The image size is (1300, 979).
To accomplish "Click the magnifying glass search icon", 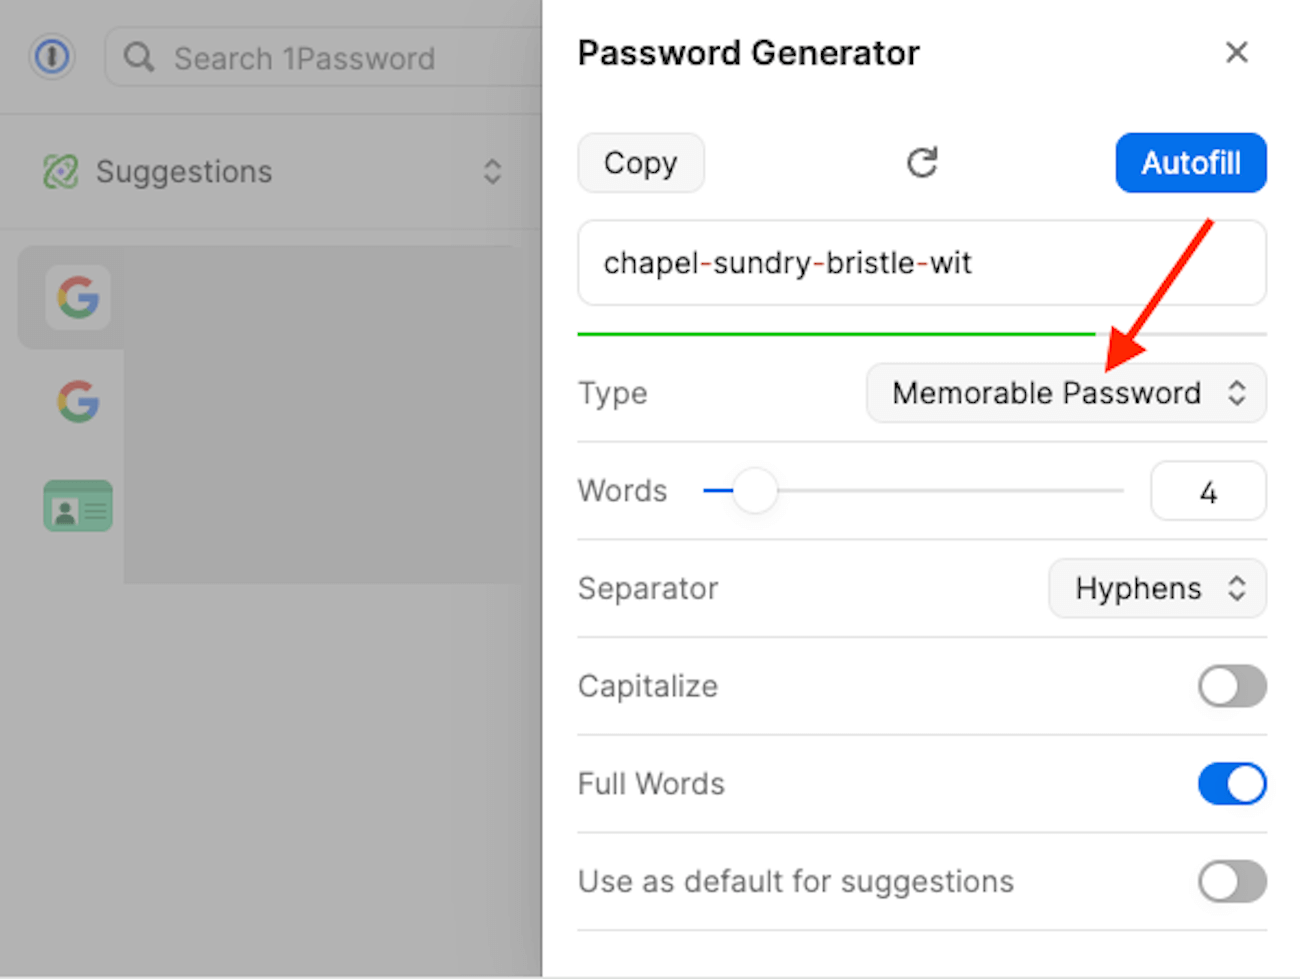I will click(138, 57).
